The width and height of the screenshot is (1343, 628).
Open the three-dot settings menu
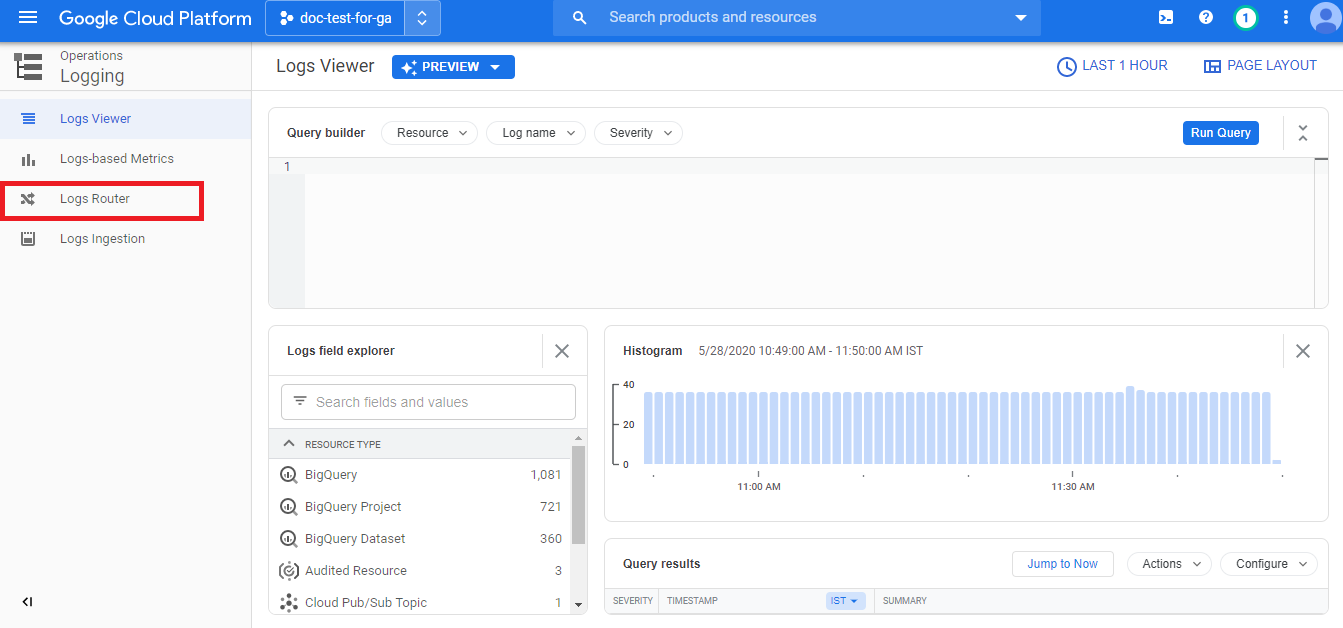[x=1286, y=18]
